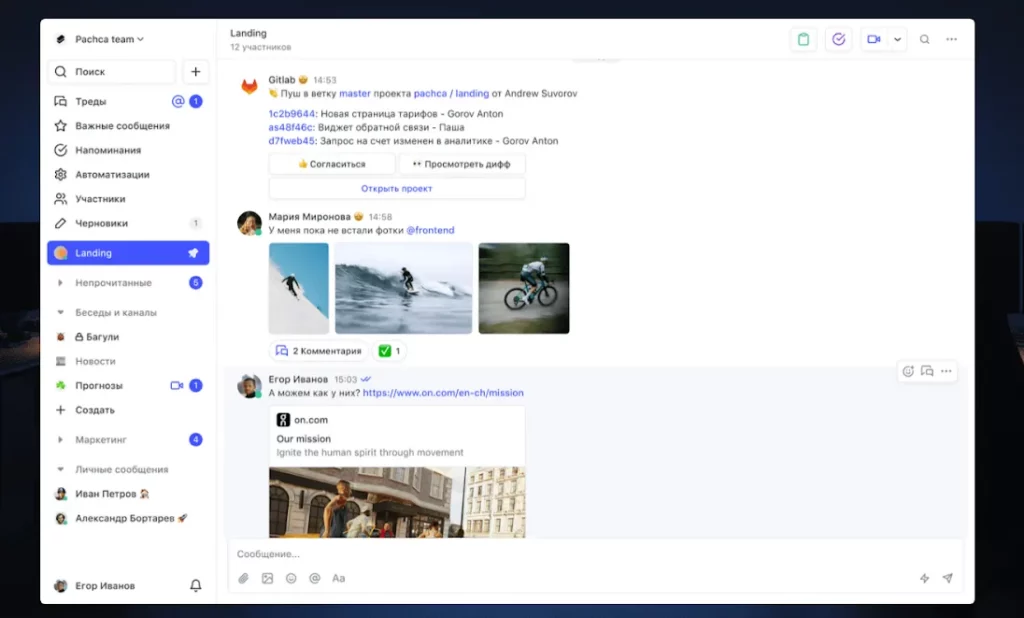Expand the Непрочитанные section
The image size is (1024, 618).
[x=61, y=283]
